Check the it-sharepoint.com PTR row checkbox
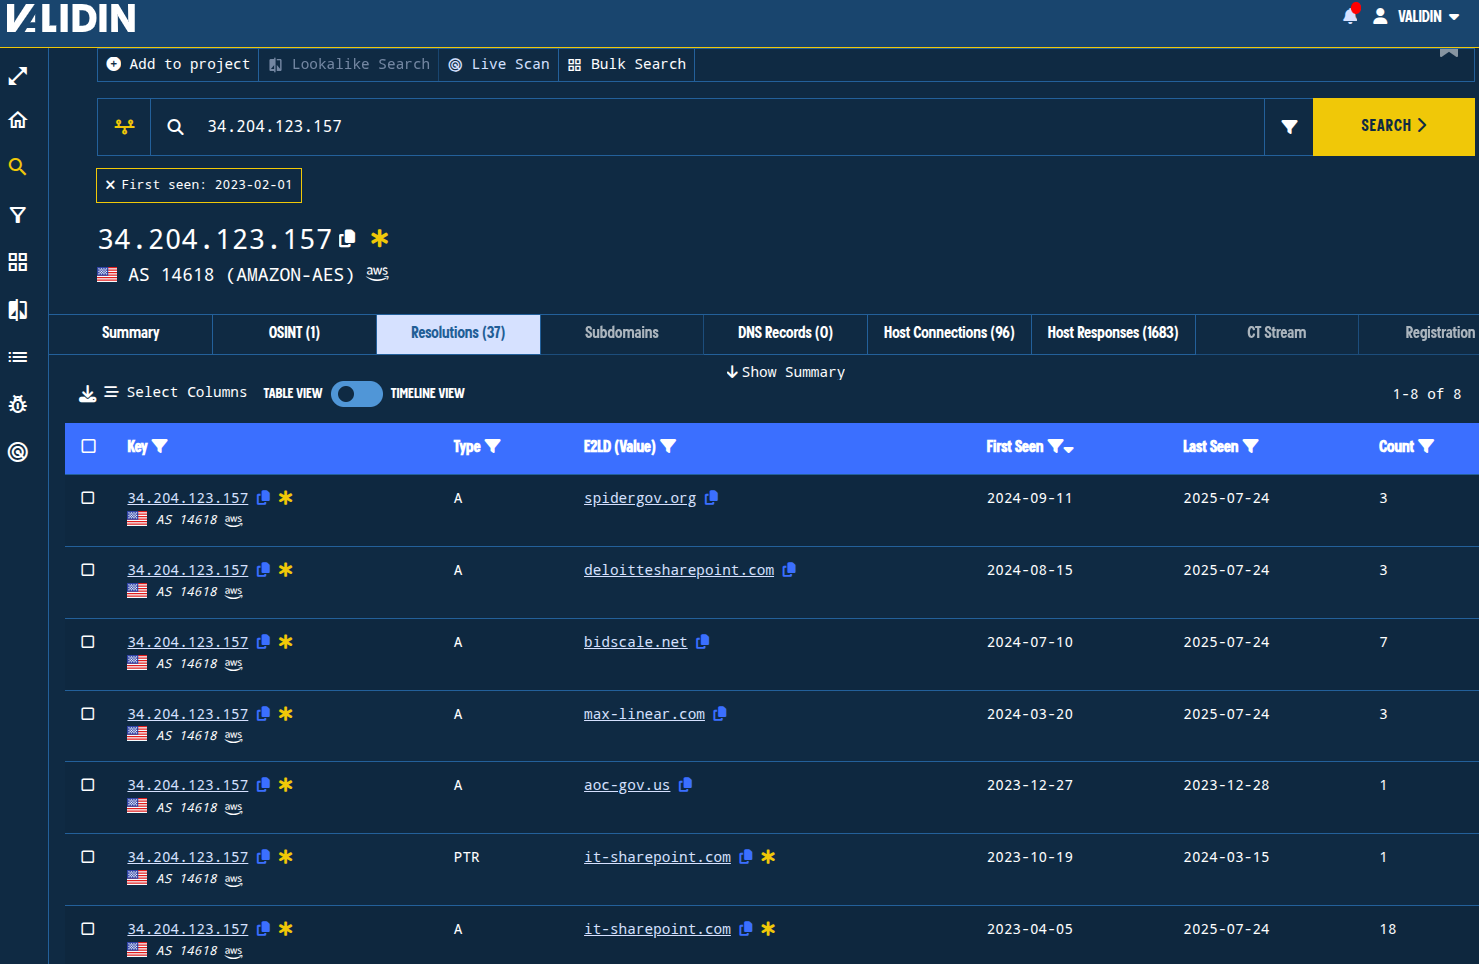Image resolution: width=1479 pixels, height=964 pixels. click(x=88, y=857)
